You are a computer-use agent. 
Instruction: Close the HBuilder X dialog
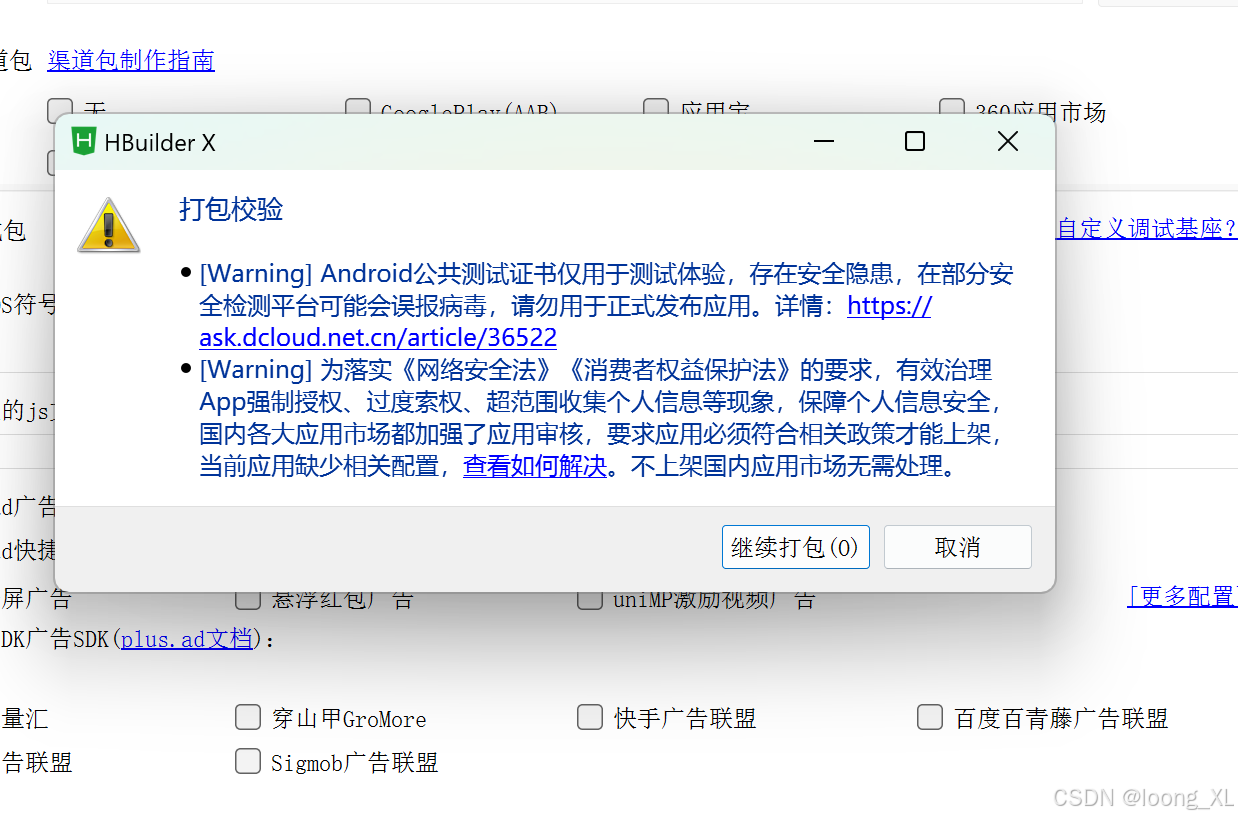(x=1008, y=142)
